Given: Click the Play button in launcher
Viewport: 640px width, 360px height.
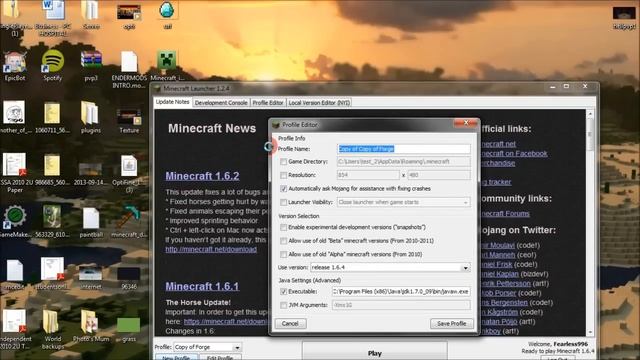Looking at the screenshot, I should tap(374, 352).
